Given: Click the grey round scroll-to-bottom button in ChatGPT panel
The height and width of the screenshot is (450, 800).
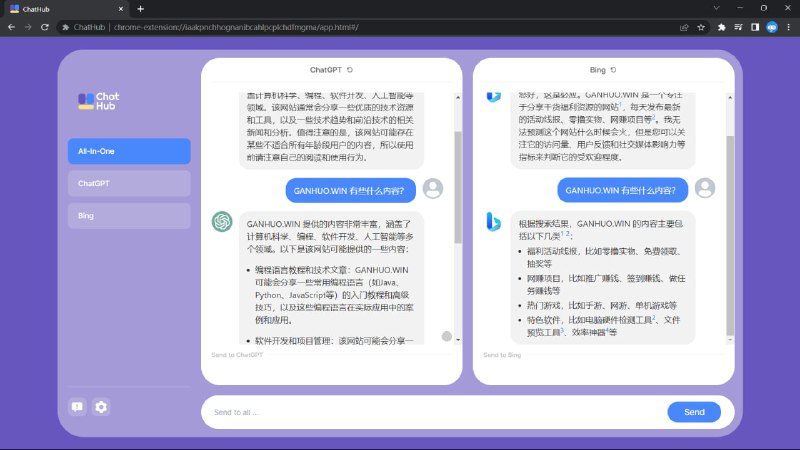Looking at the screenshot, I should [x=446, y=336].
